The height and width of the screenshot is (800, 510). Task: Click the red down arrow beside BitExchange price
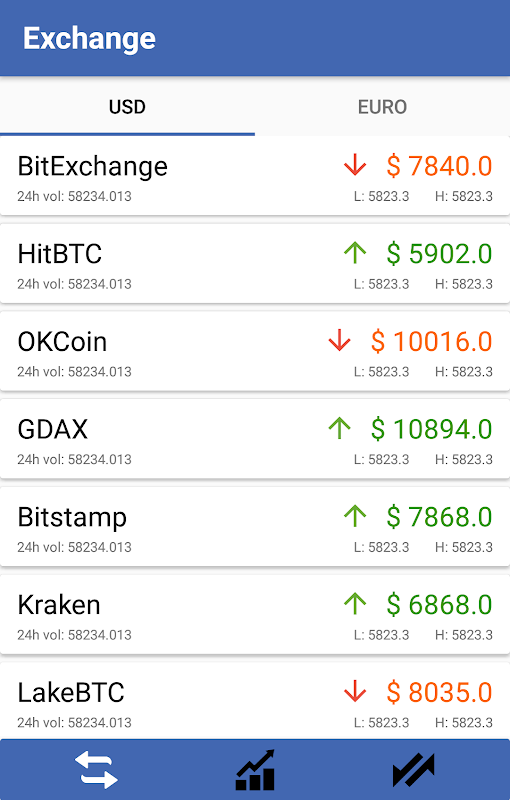[x=355, y=165]
